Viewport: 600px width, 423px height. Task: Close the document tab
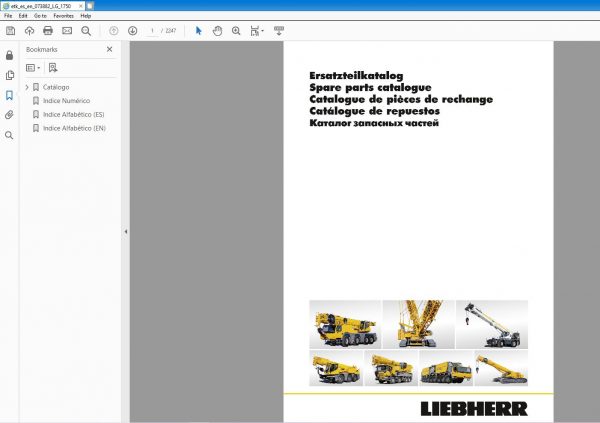[81, 6]
